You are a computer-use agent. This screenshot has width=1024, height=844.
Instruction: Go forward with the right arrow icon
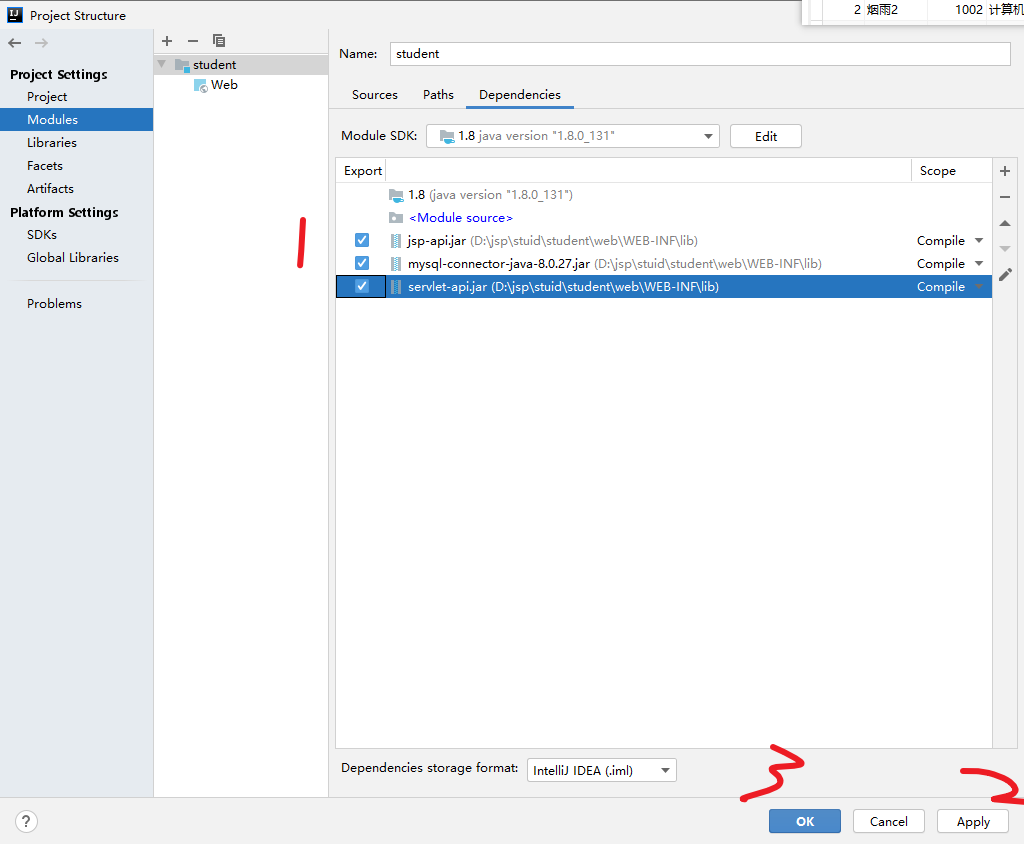point(41,43)
